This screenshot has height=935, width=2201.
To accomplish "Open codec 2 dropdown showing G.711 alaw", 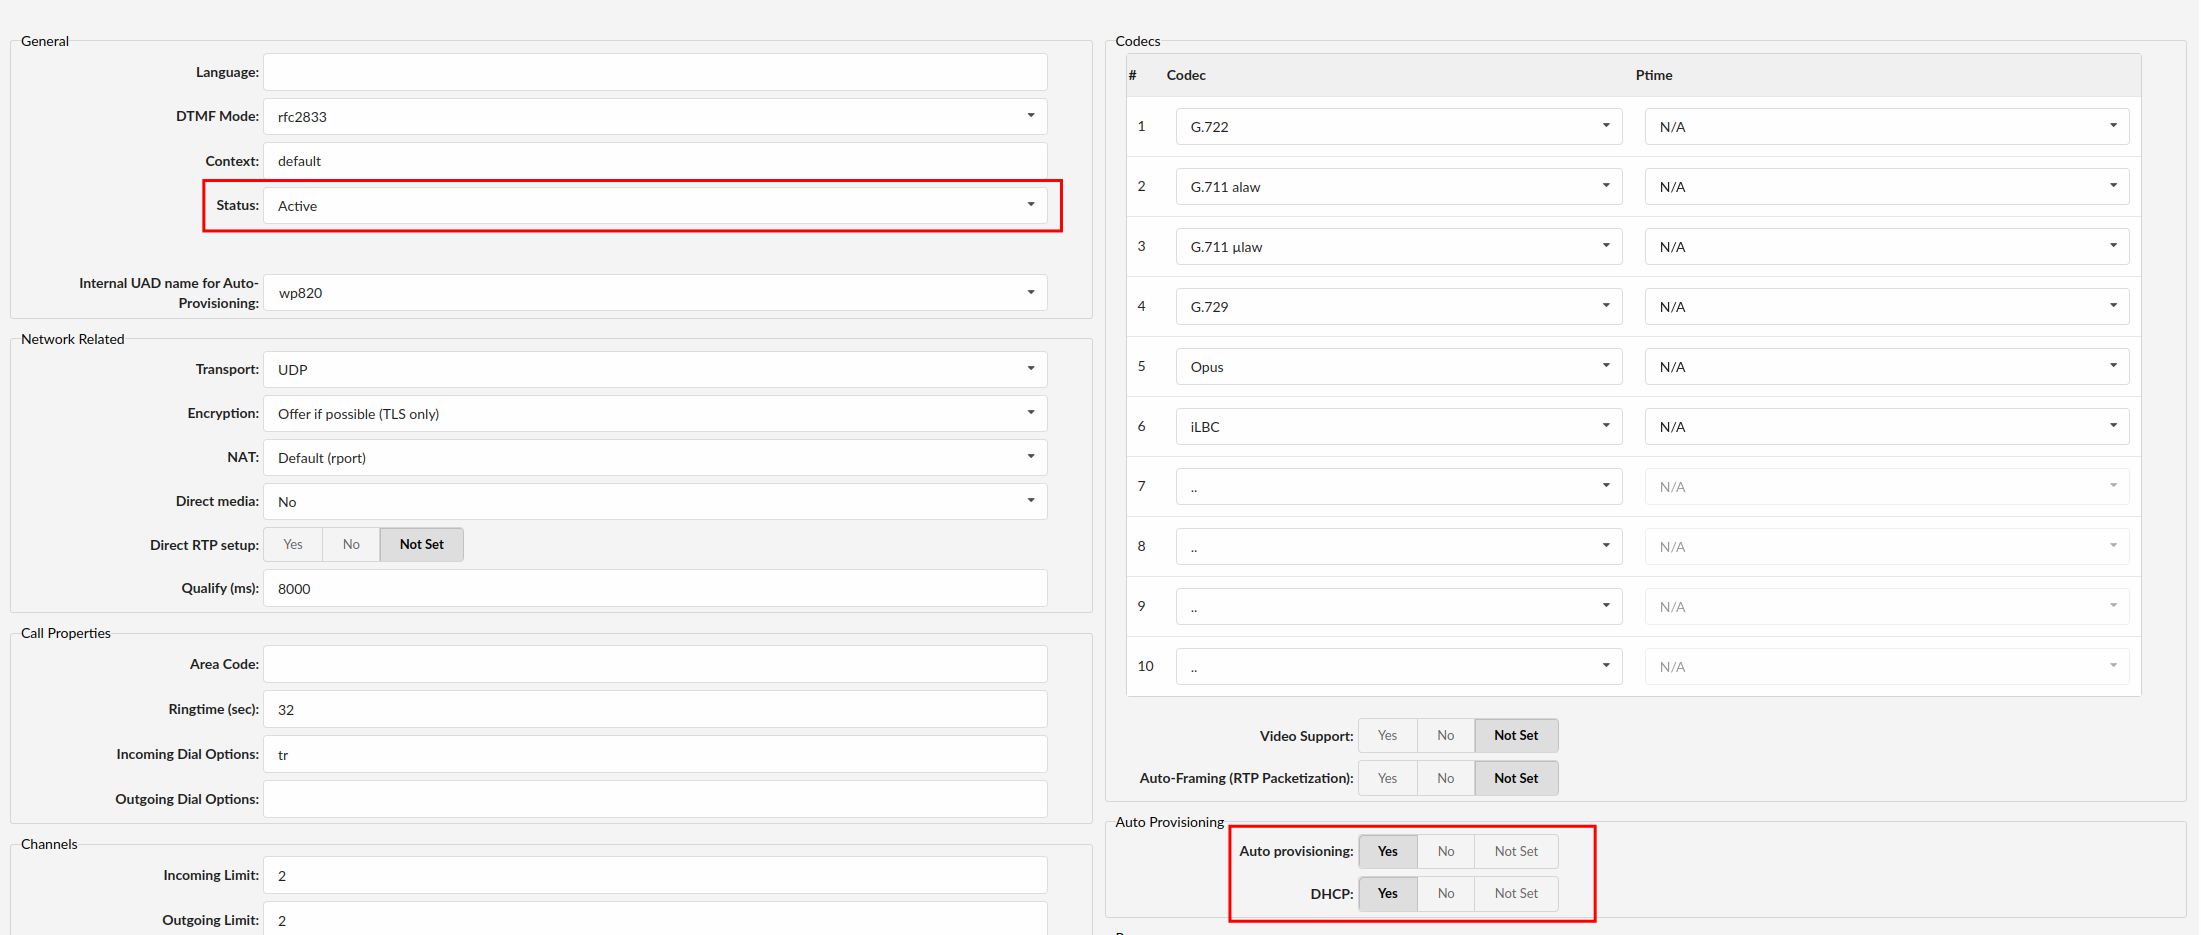I will pyautogui.click(x=1399, y=187).
